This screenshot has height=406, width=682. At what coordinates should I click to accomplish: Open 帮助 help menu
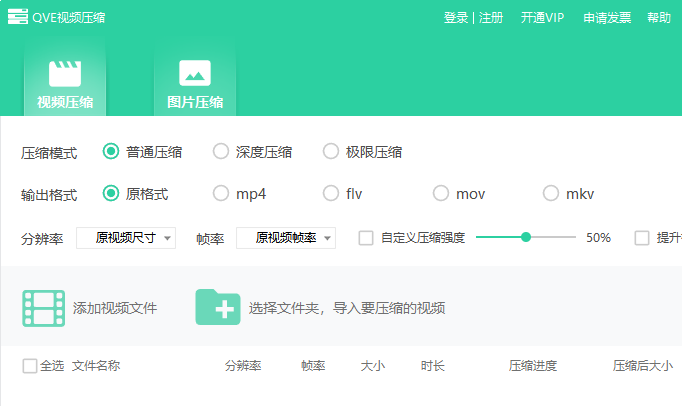point(659,18)
